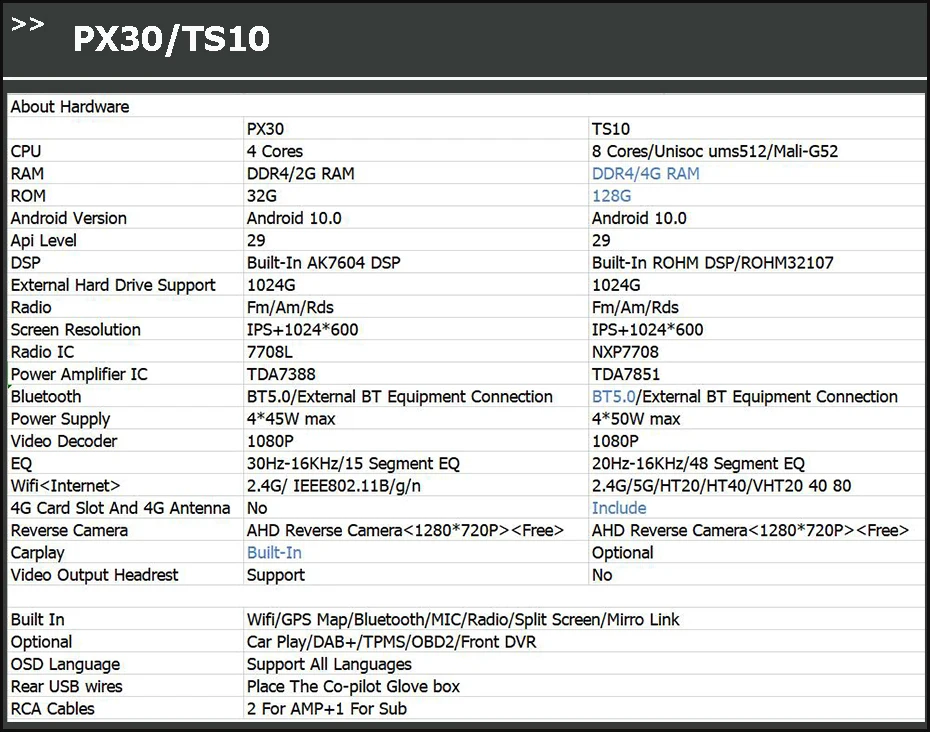This screenshot has width=930, height=732.
Task: Click the double chevron icon in header
Action: coord(28,25)
